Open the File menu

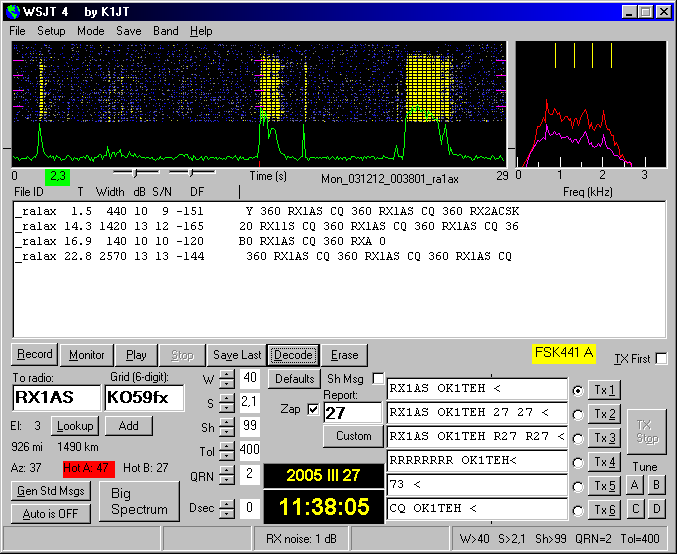17,31
